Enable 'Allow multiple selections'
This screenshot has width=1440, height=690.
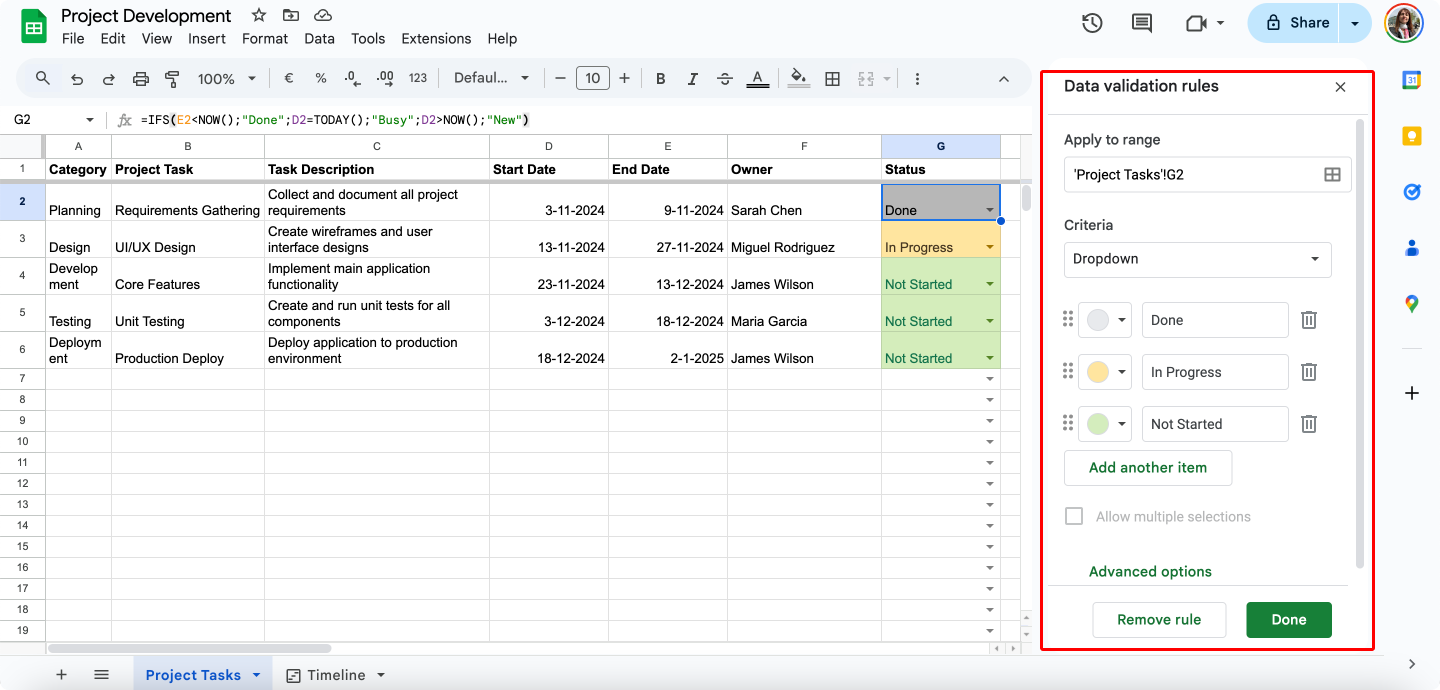[1074, 516]
